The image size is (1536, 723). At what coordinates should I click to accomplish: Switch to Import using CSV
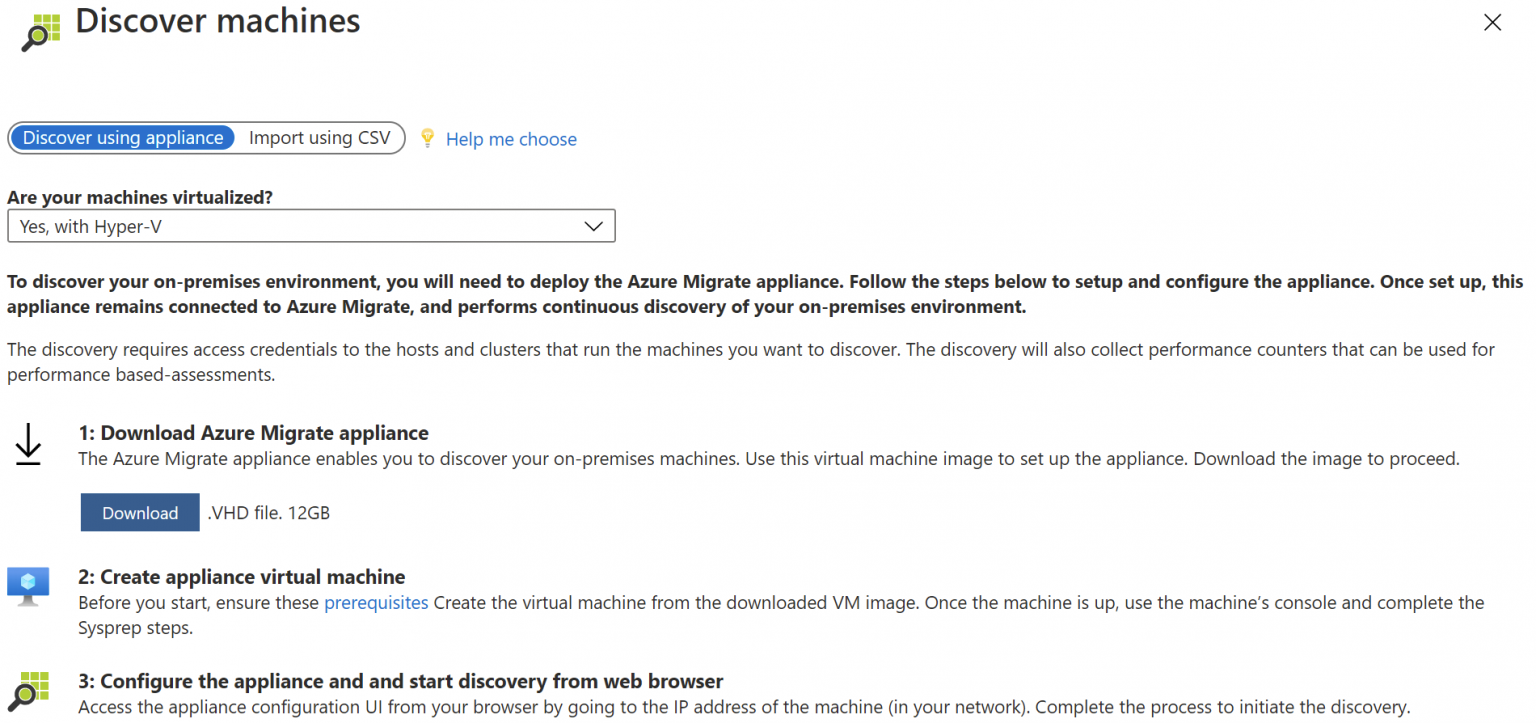[x=320, y=138]
